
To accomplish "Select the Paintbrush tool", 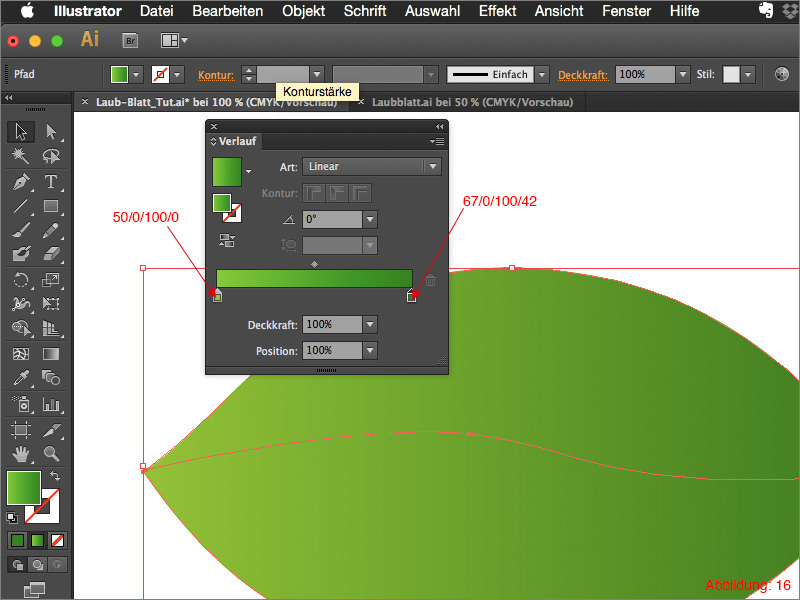I will [20, 230].
